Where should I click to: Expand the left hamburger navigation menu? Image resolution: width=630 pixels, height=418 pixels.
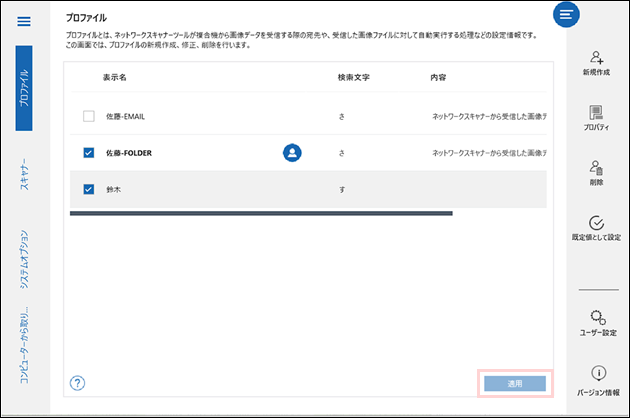pos(24,21)
